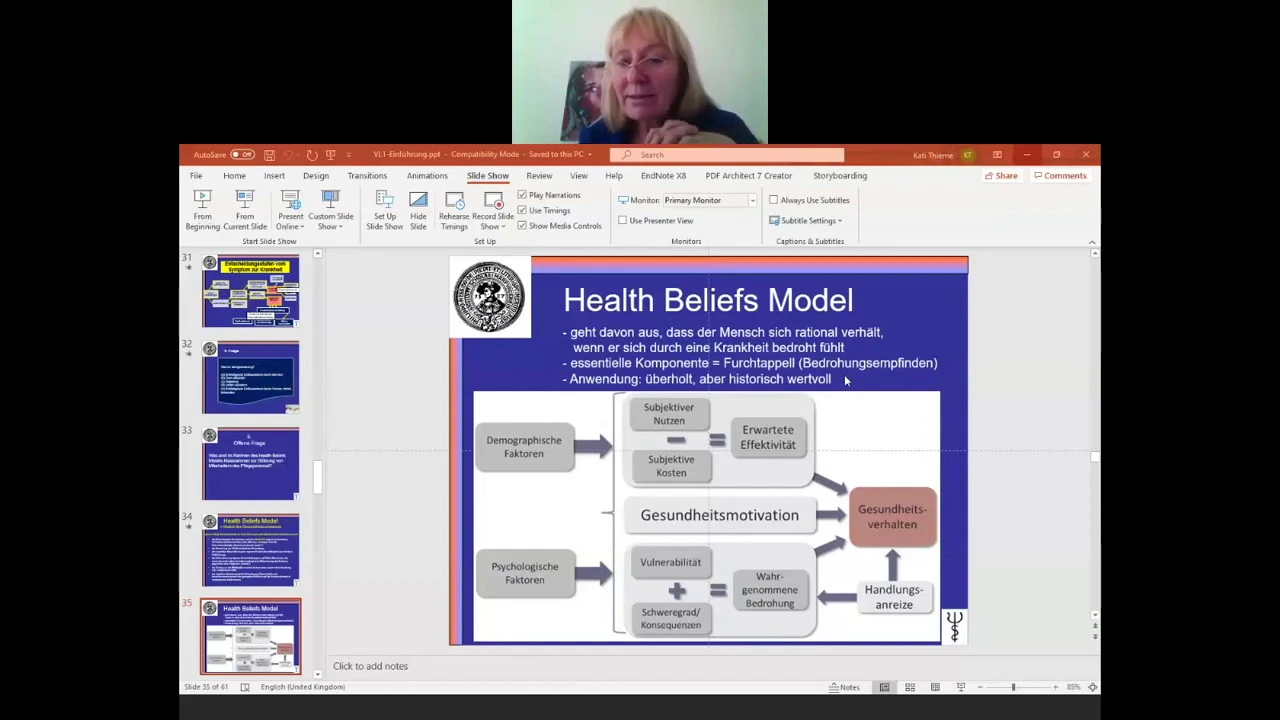
Task: Select slide 34 thumbnail
Action: 250,550
